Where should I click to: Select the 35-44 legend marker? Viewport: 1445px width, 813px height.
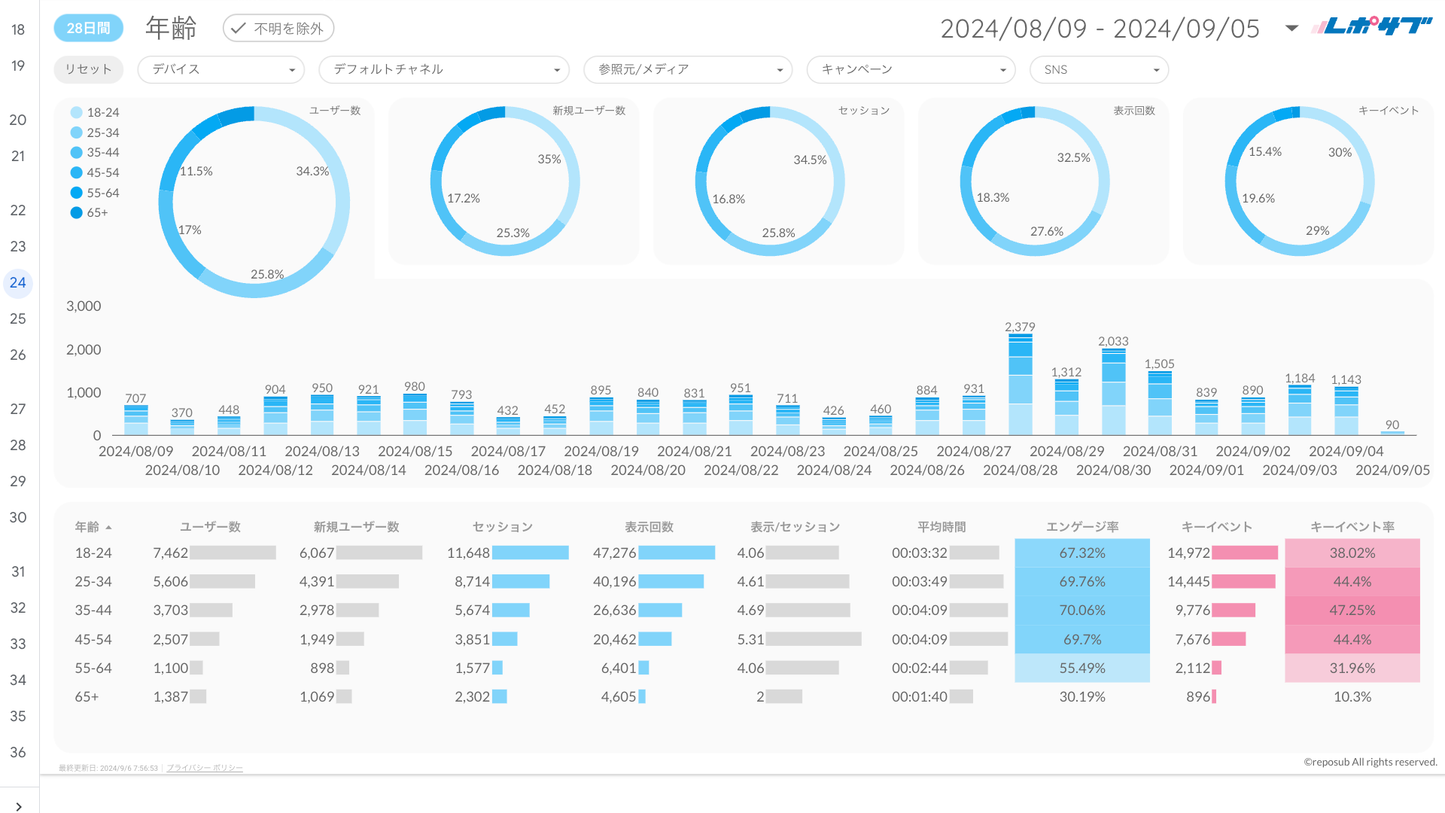coord(77,153)
